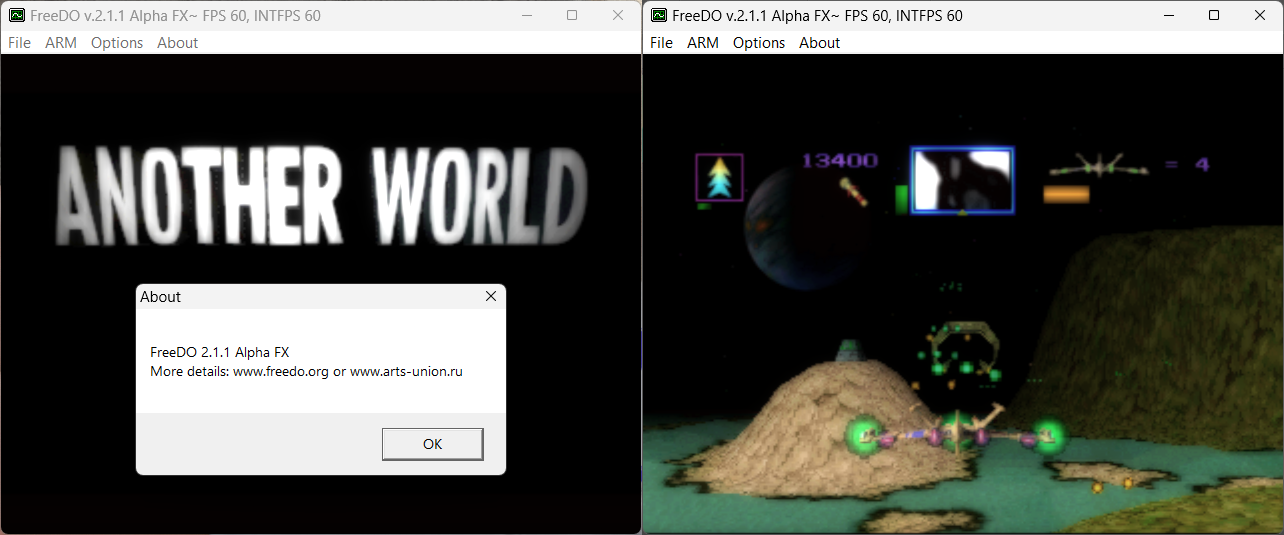Click the orange energy bar in game HUD
1284x535 pixels.
click(1066, 195)
